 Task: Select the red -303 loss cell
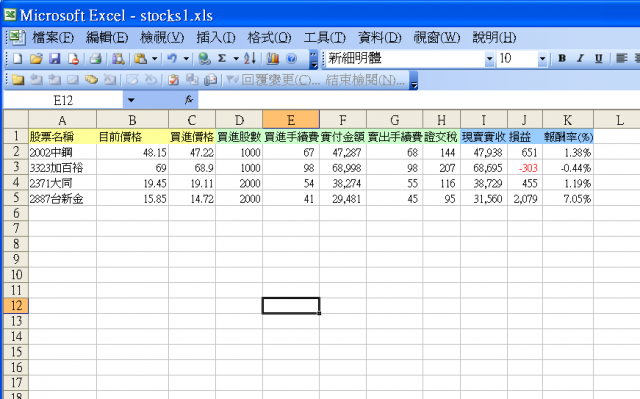pyautogui.click(x=525, y=168)
